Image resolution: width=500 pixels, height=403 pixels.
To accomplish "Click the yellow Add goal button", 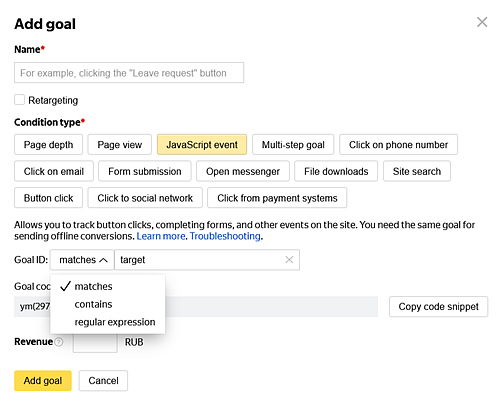I will click(x=43, y=381).
